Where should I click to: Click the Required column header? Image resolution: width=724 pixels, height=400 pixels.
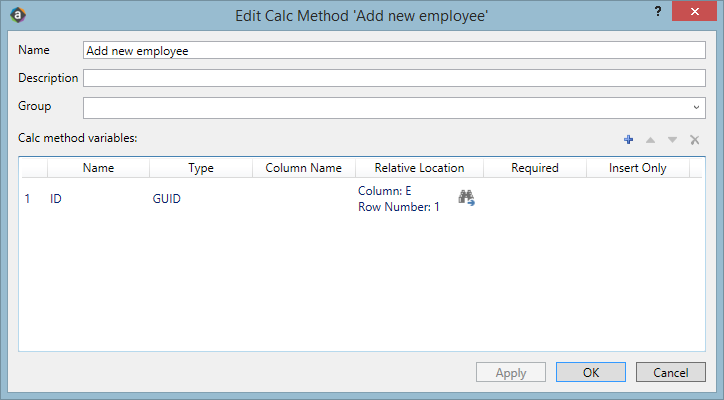[x=534, y=168]
